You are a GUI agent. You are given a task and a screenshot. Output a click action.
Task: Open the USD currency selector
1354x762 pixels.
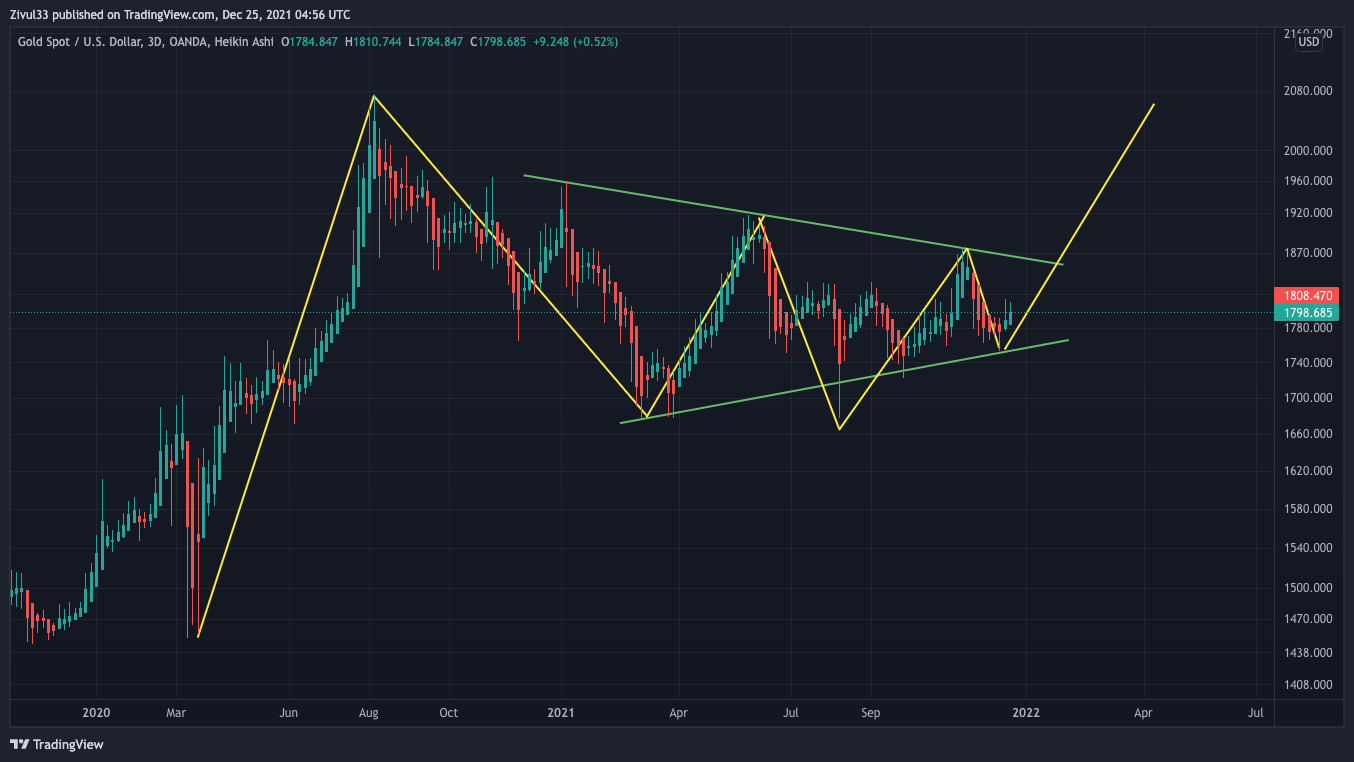pyautogui.click(x=1308, y=41)
